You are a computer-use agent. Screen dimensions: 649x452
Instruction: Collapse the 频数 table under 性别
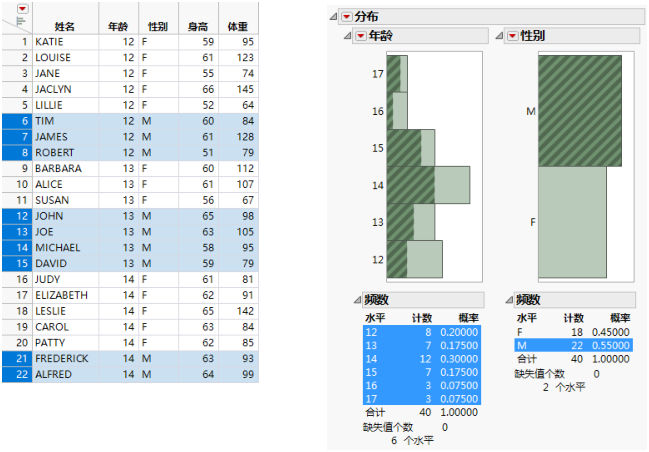(x=509, y=300)
